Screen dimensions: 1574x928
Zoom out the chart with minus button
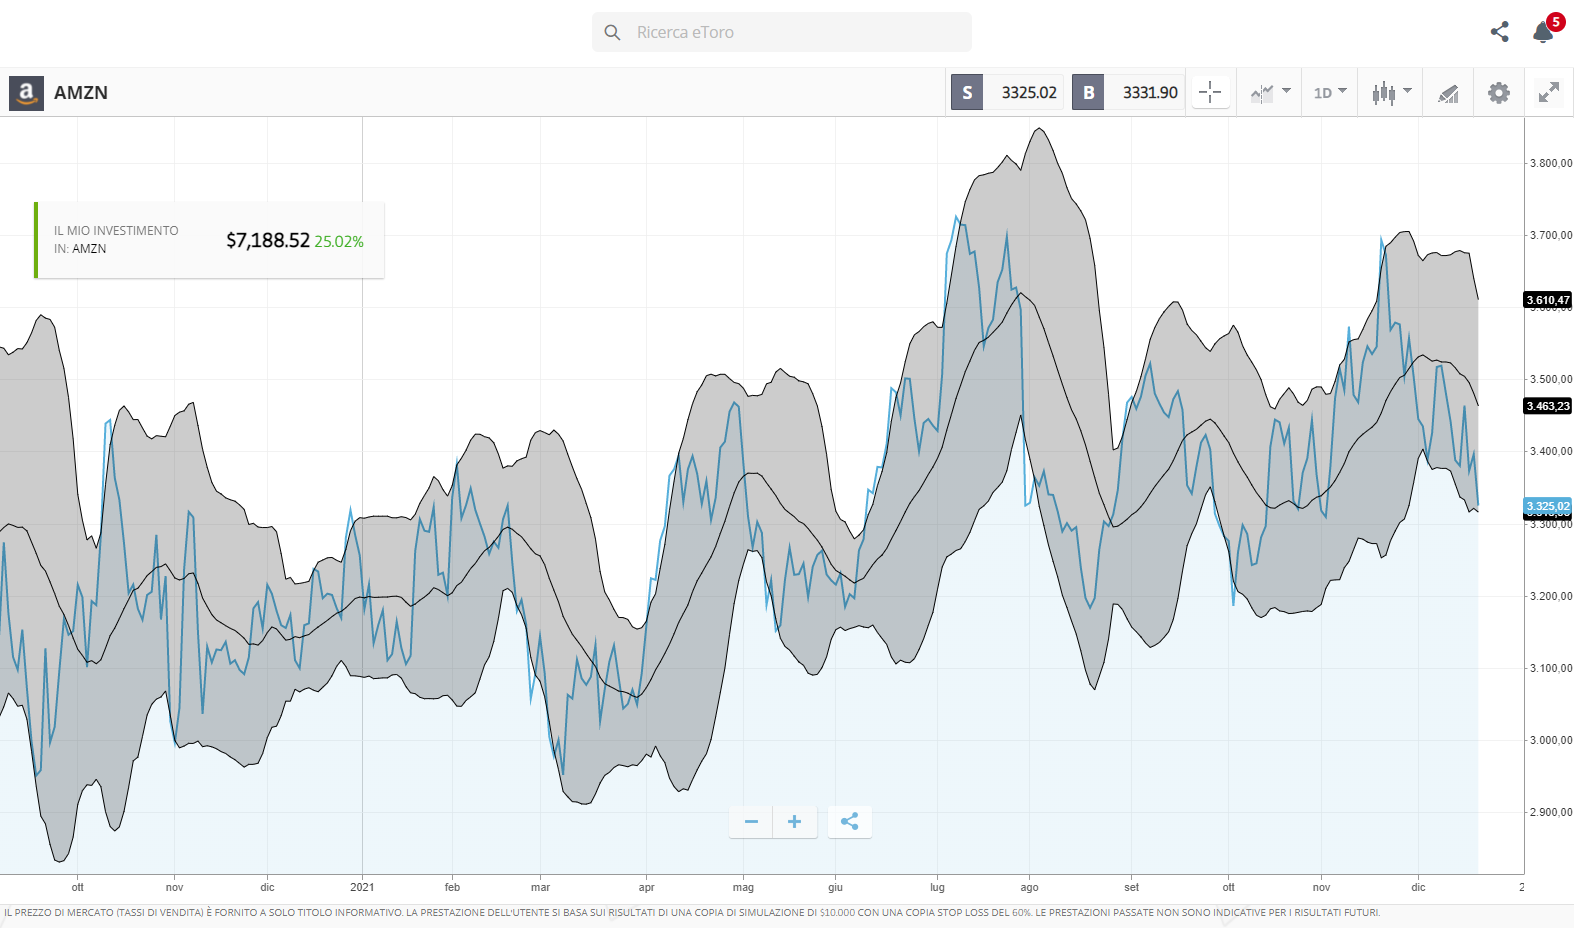751,822
